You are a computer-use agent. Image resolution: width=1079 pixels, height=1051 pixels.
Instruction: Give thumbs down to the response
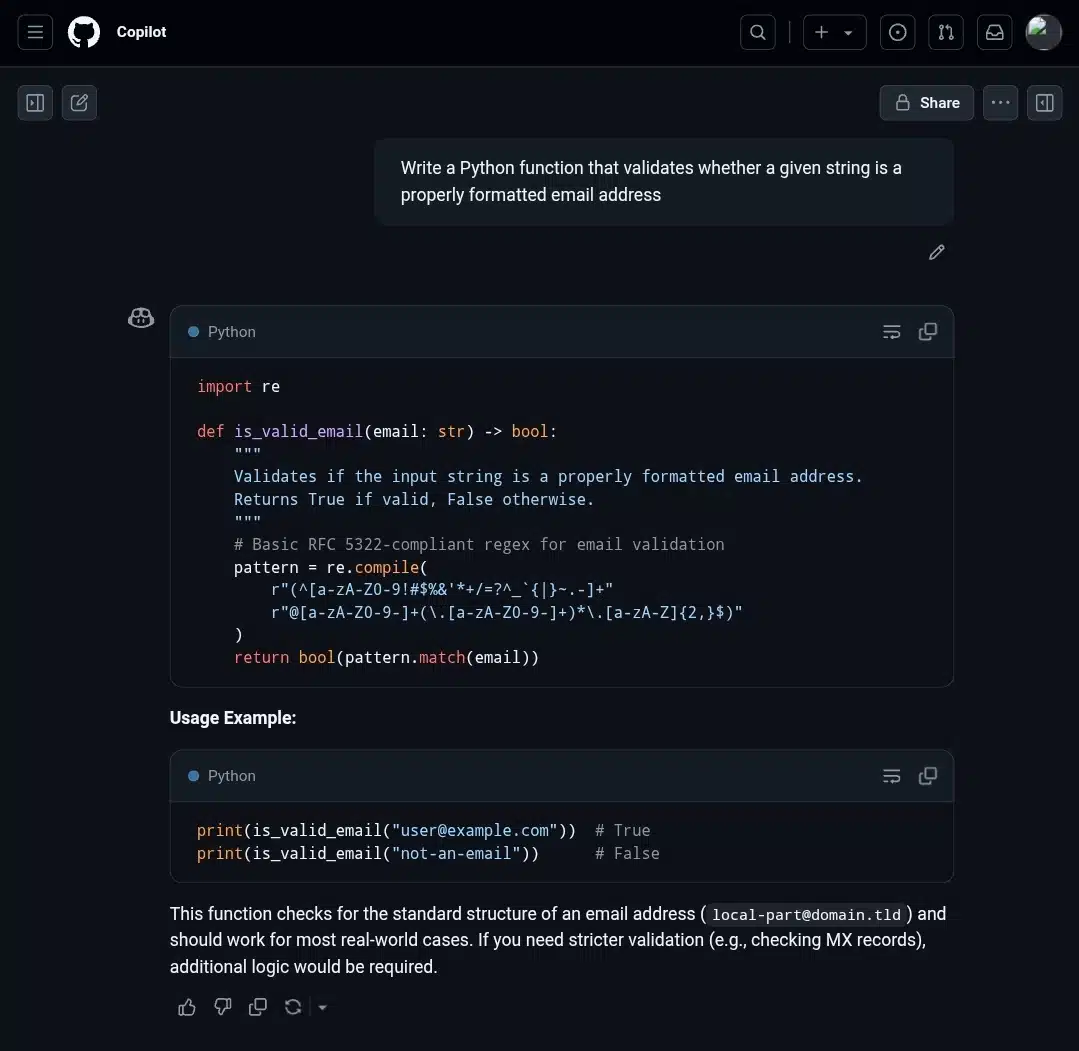click(x=222, y=1007)
